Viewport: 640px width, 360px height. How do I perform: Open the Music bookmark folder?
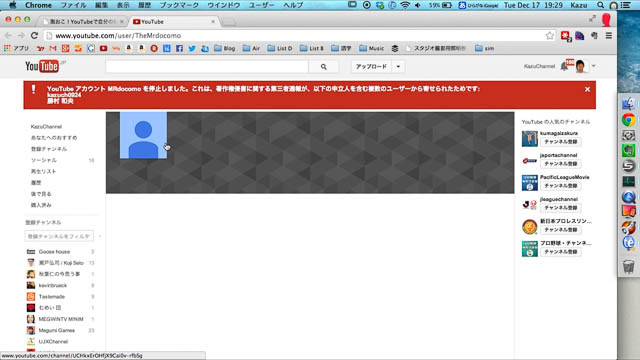[x=371, y=48]
